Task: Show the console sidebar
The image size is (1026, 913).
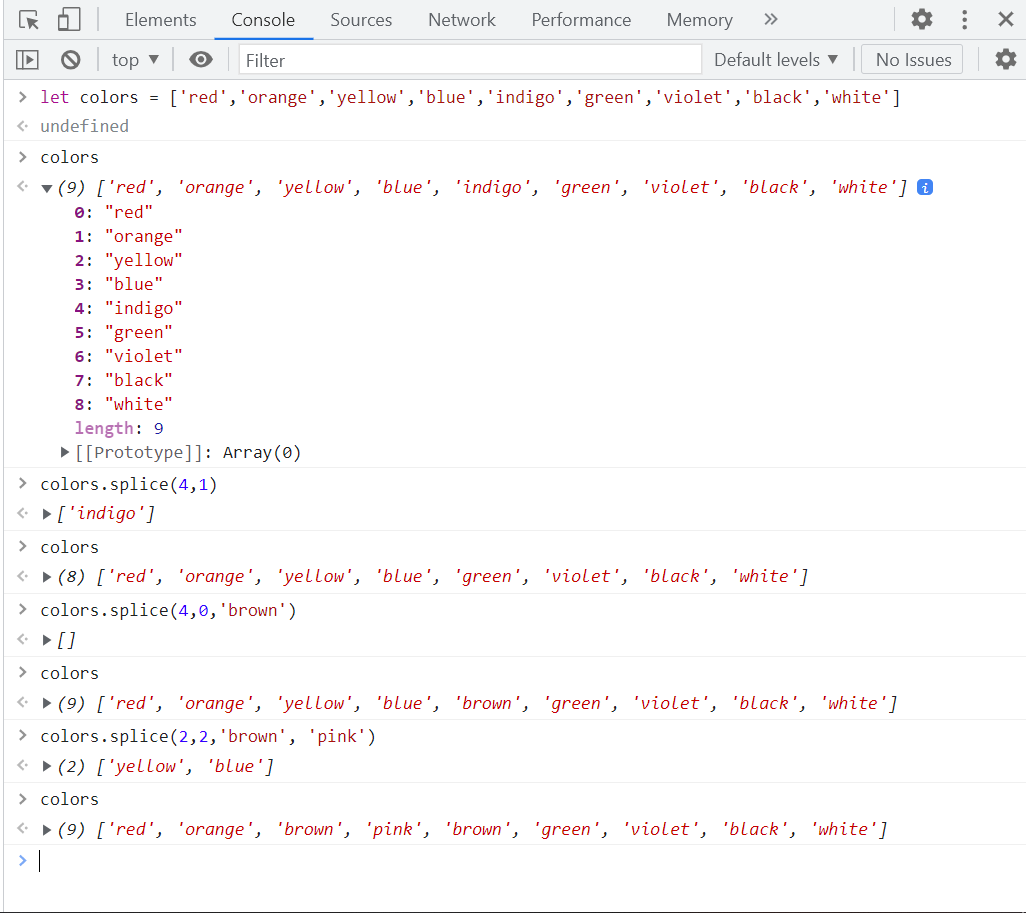Action: point(27,60)
